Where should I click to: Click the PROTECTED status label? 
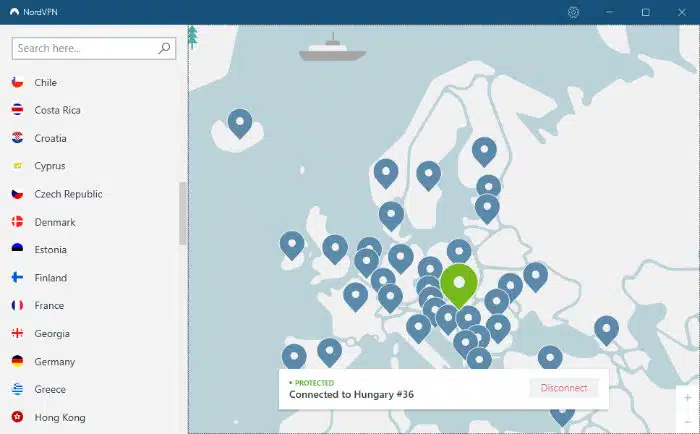click(x=314, y=383)
